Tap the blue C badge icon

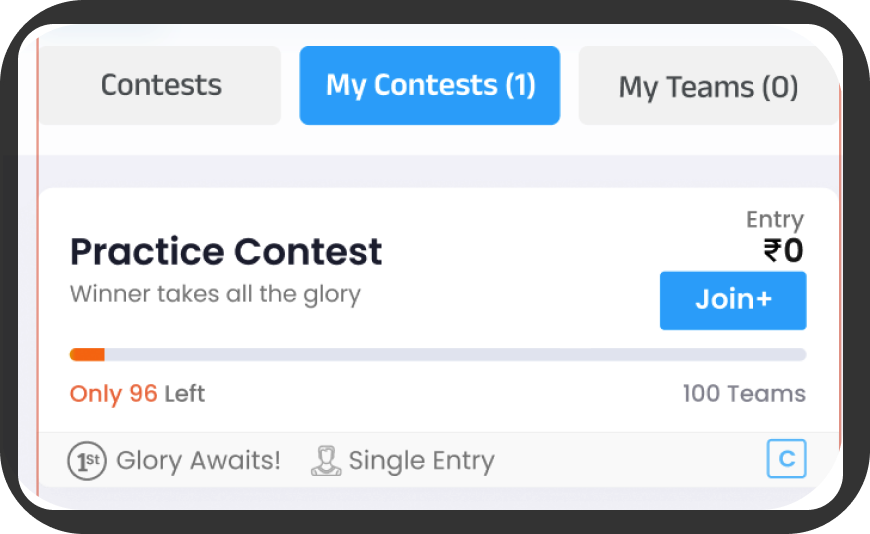click(x=786, y=459)
